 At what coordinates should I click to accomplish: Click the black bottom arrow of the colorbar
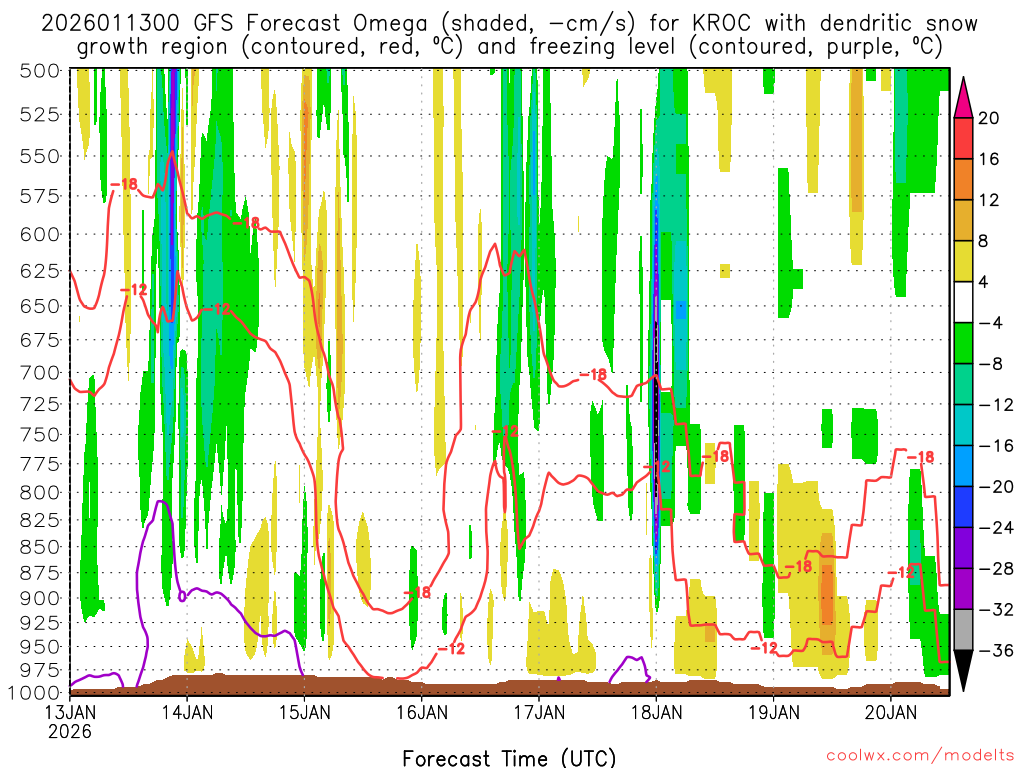pyautogui.click(x=963, y=670)
